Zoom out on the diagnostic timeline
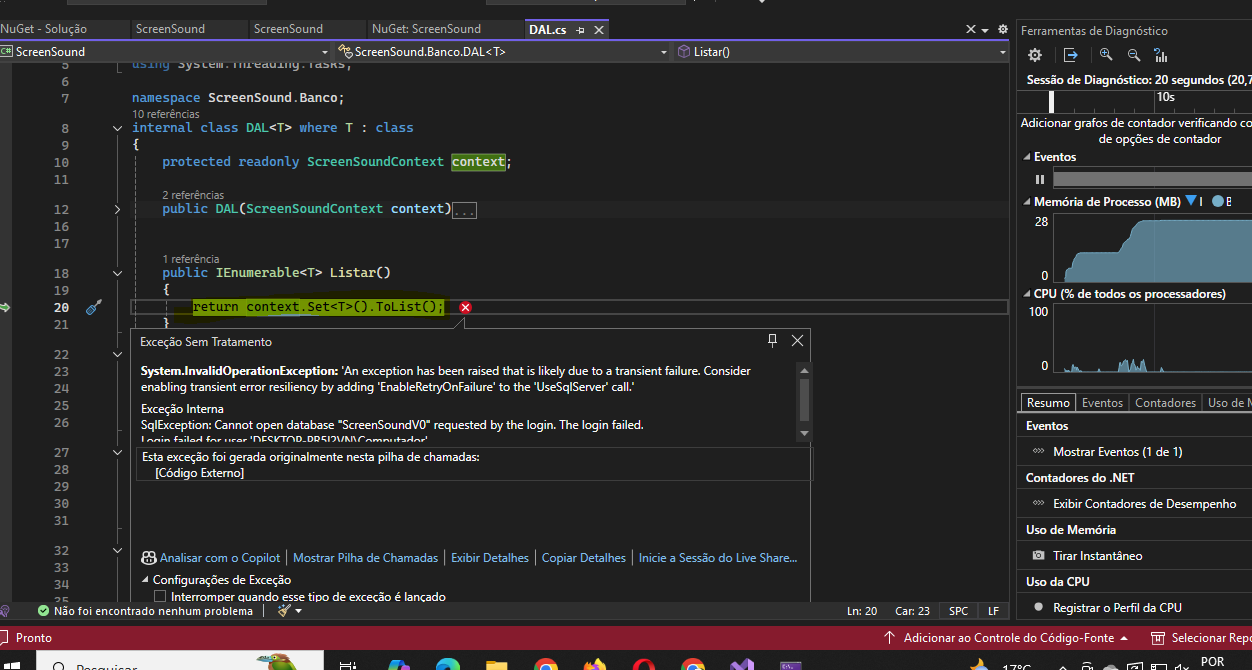The image size is (1252, 670). tap(1134, 56)
